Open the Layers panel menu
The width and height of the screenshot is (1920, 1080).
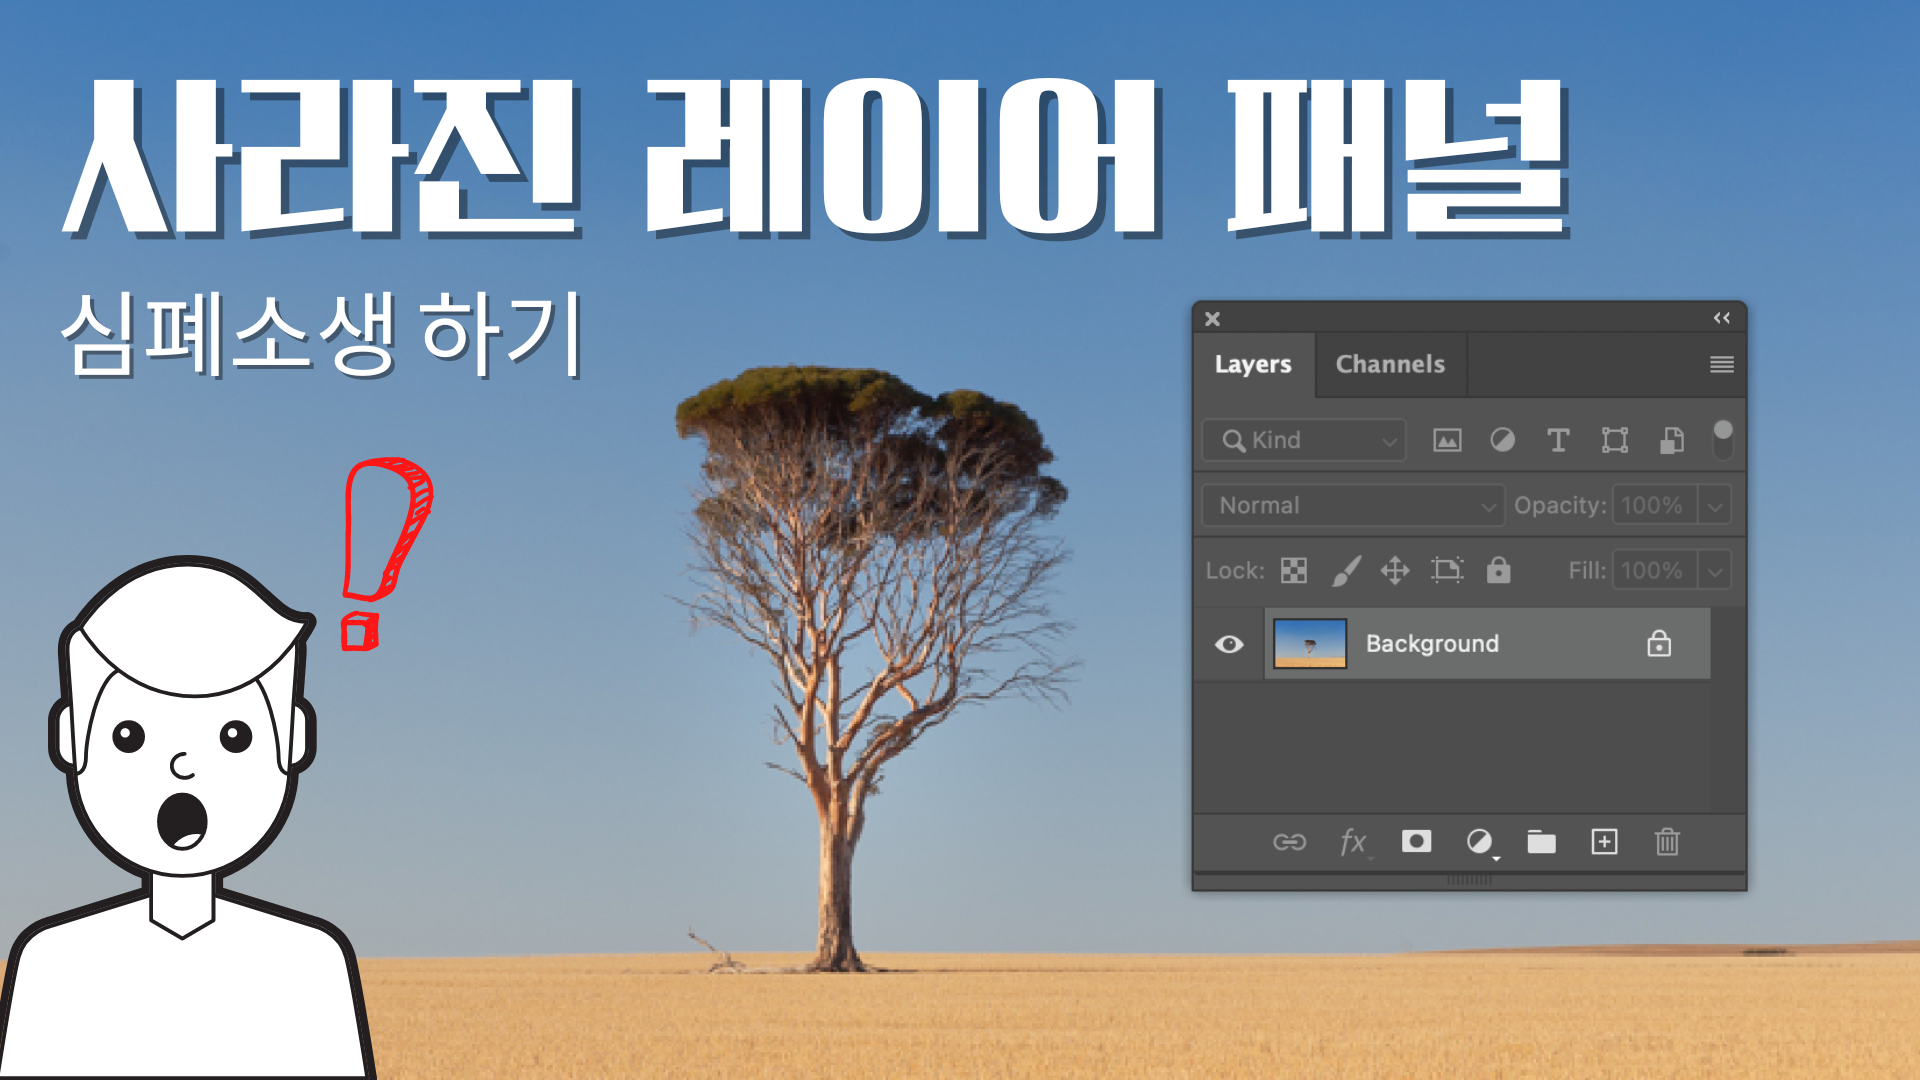(1721, 364)
